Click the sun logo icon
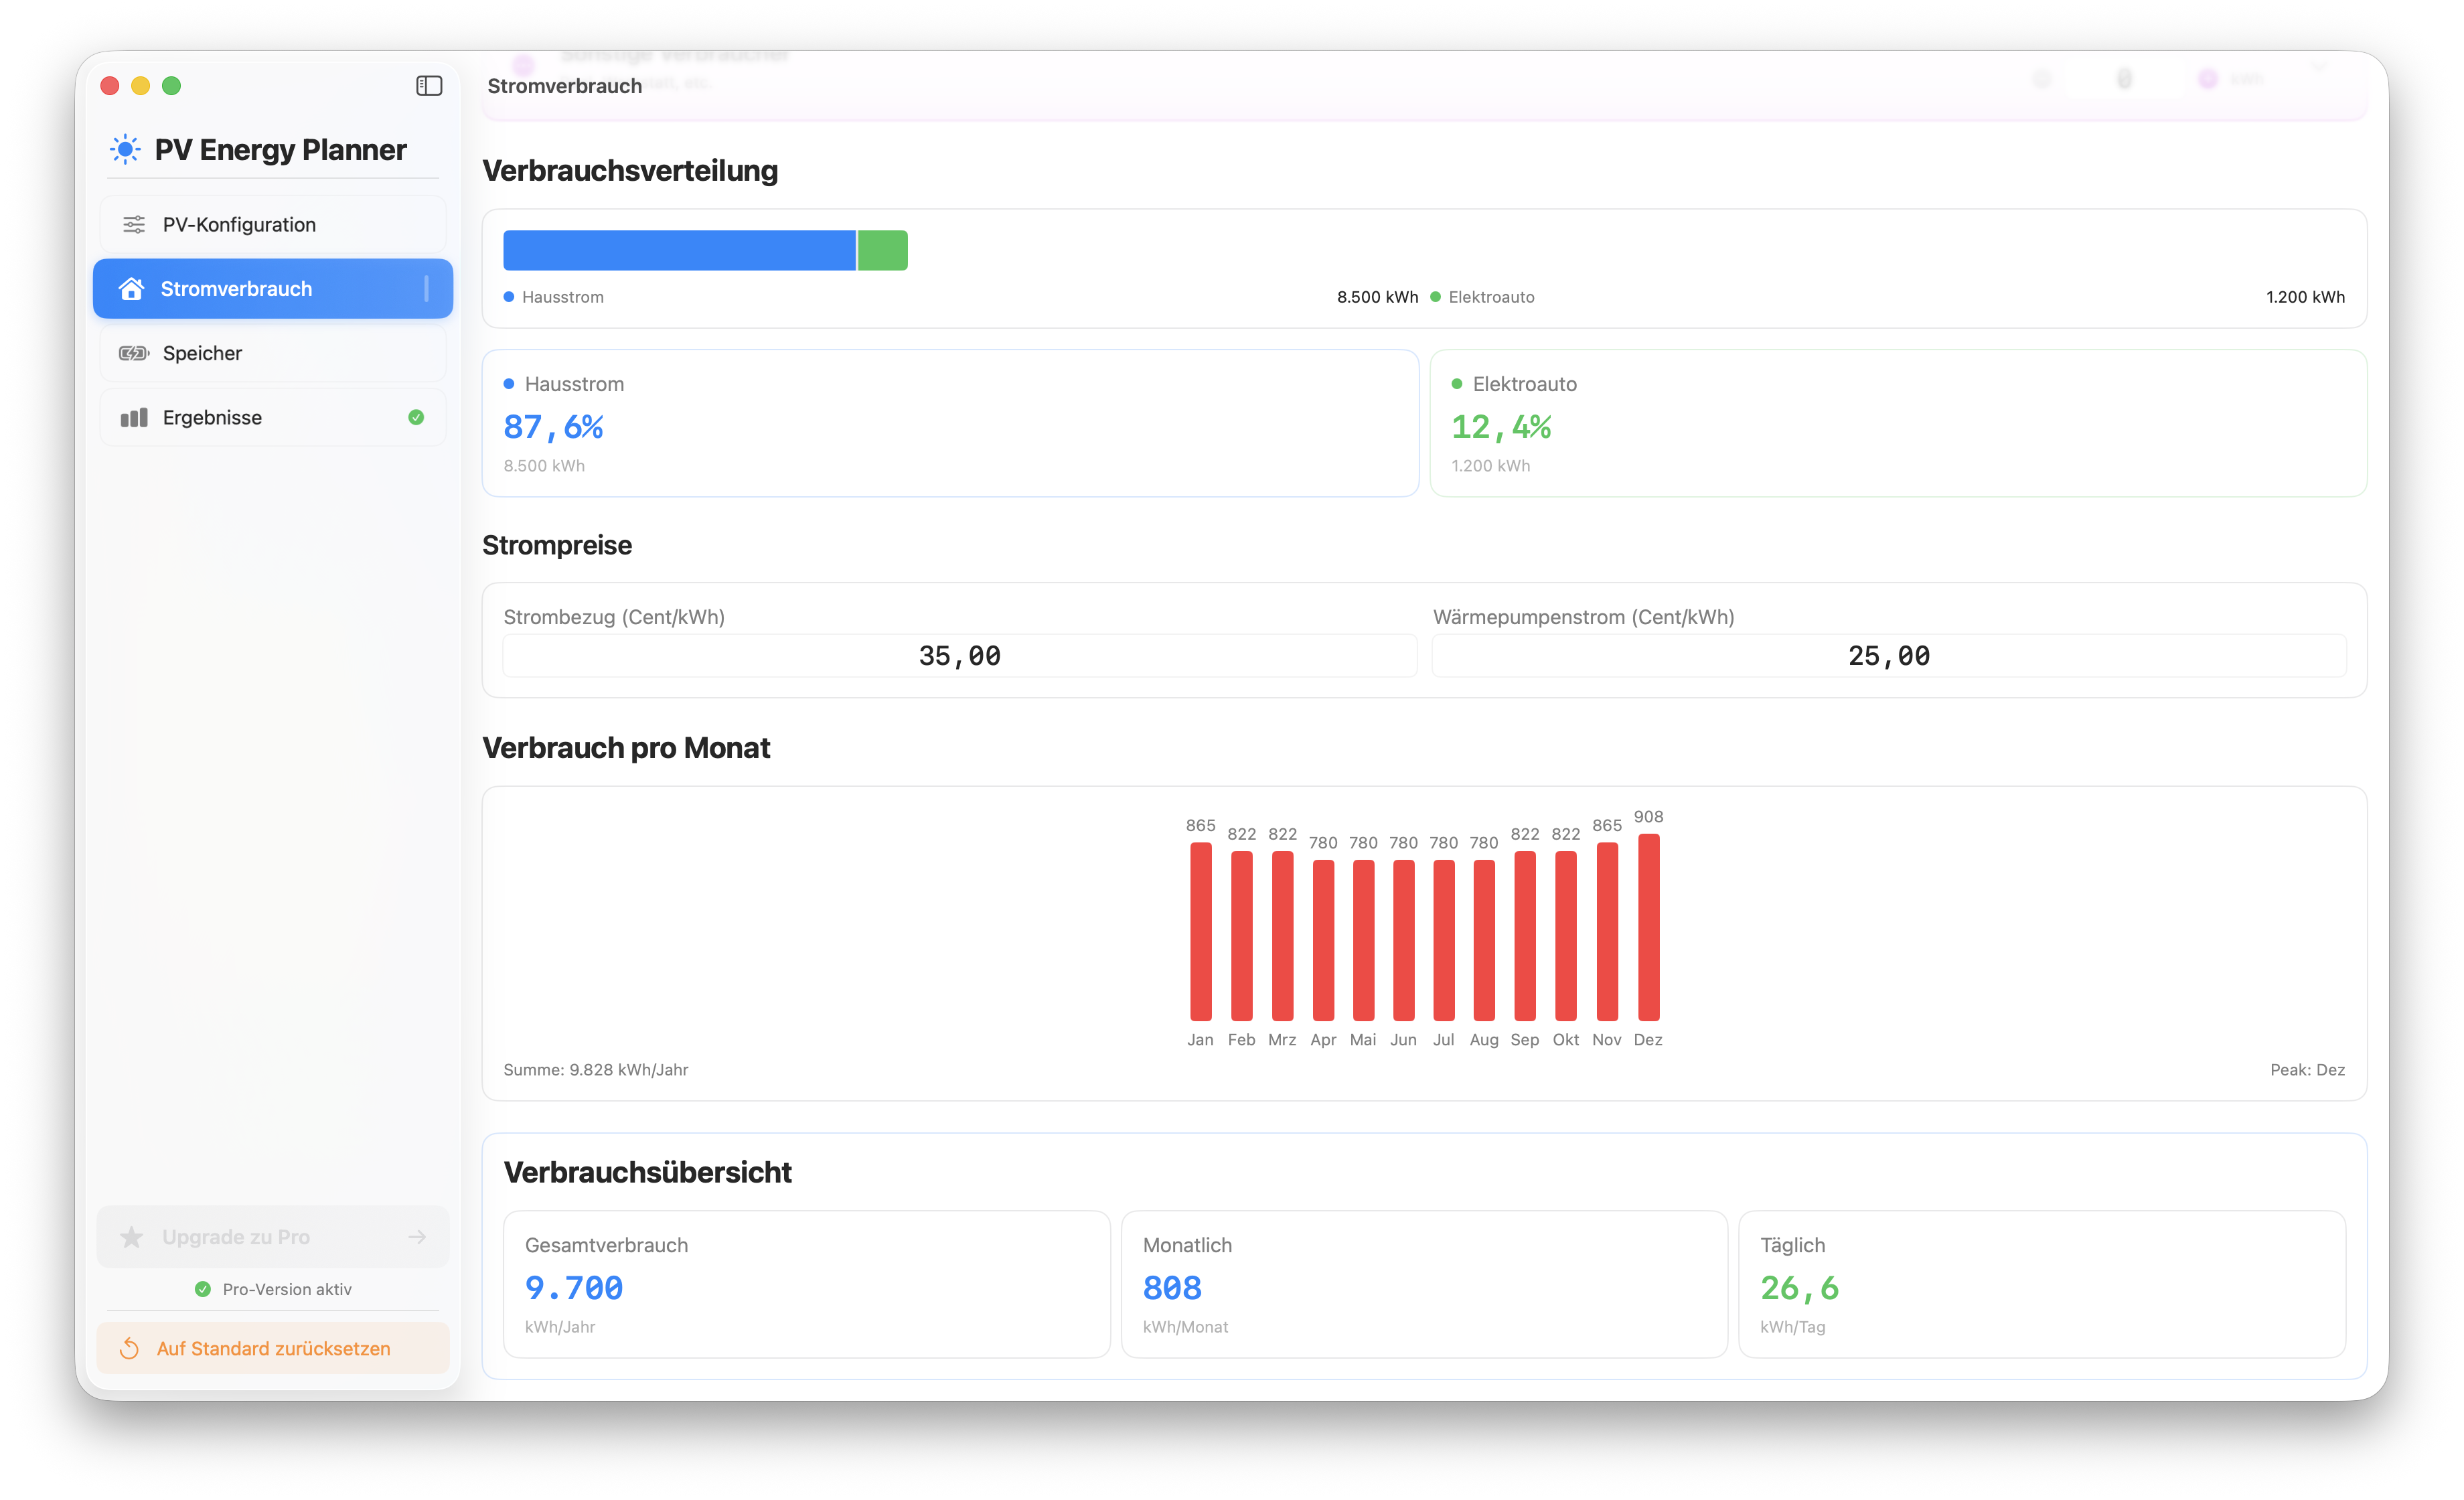 (x=125, y=150)
